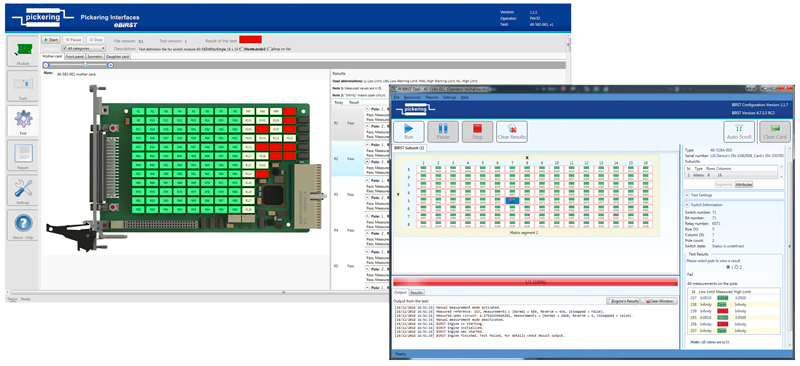Click Pause icon in BIRST Tool
Viewport: 800px width, 366px height.
click(x=443, y=132)
